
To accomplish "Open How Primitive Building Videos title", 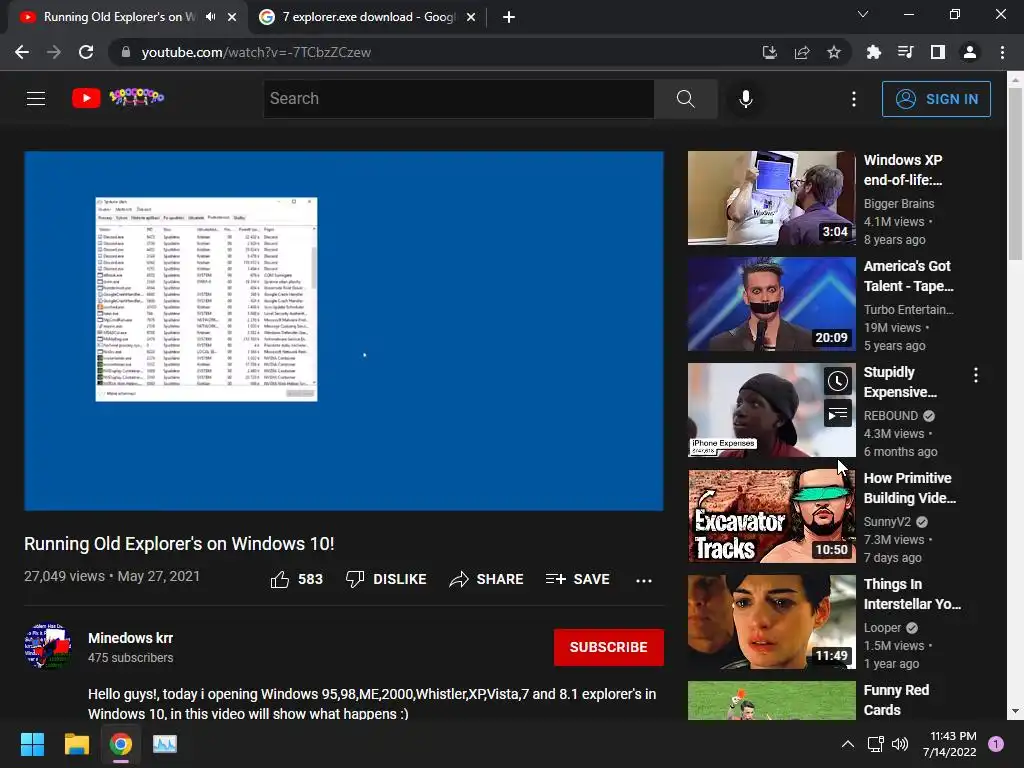I will click(910, 488).
